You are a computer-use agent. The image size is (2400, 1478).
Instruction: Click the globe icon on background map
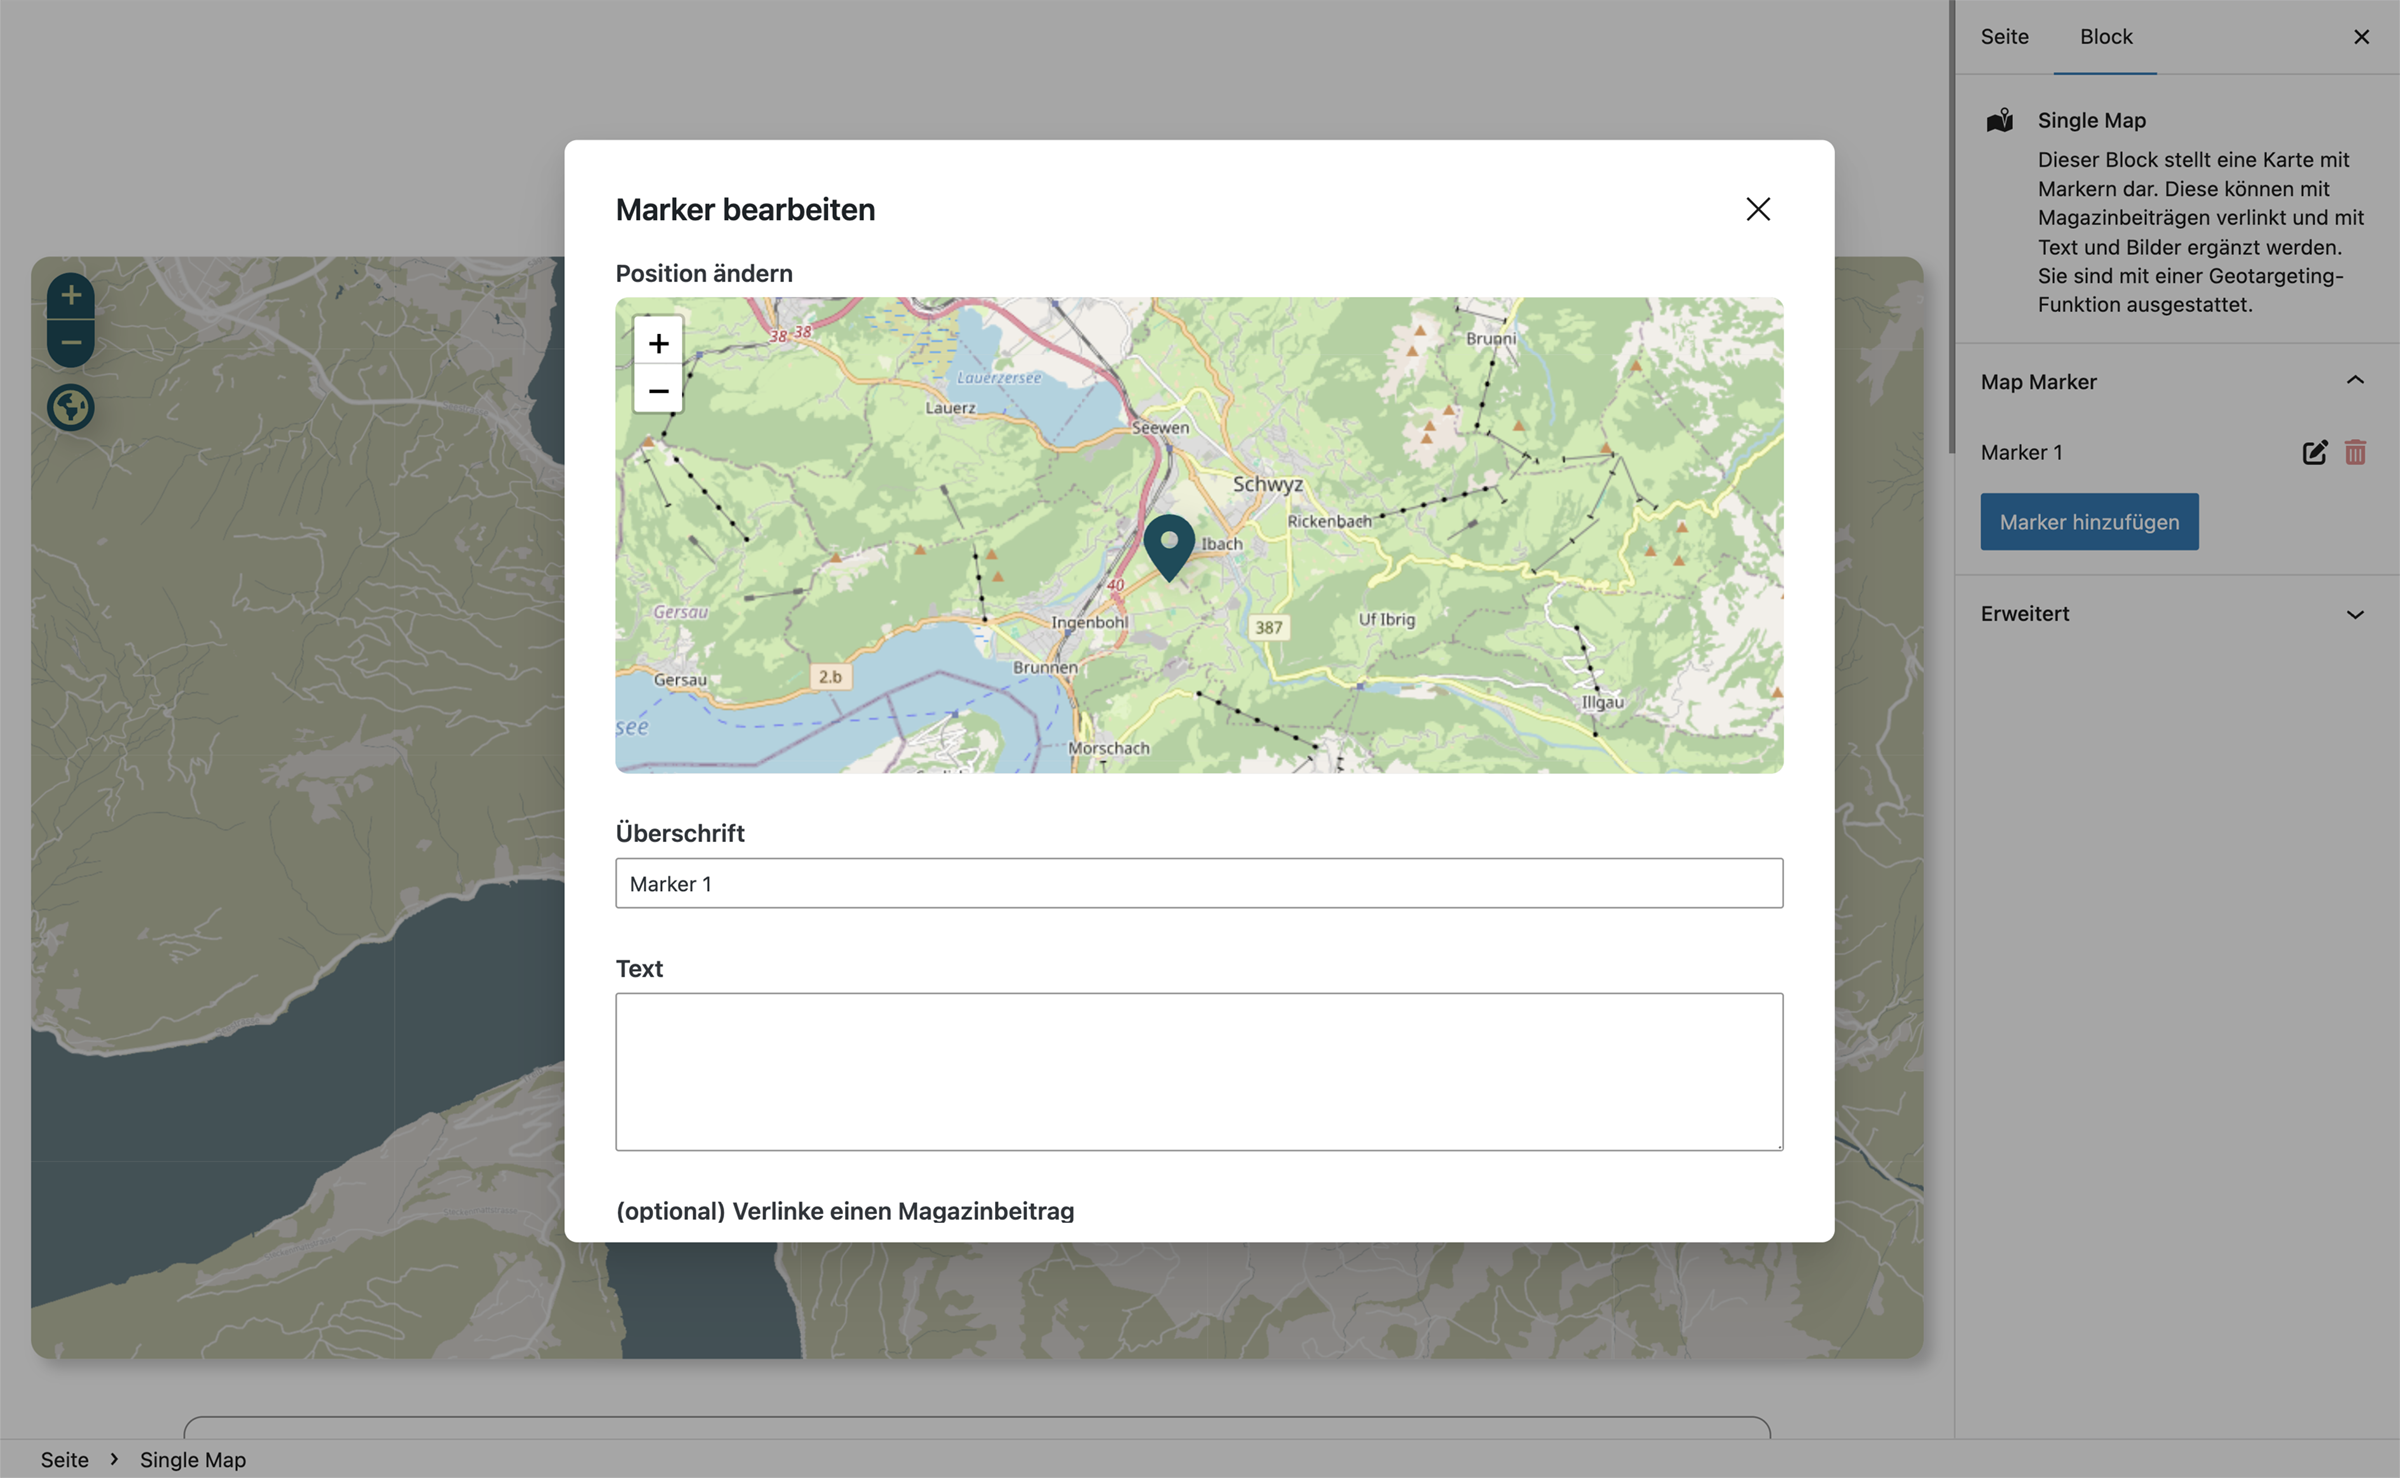click(71, 408)
